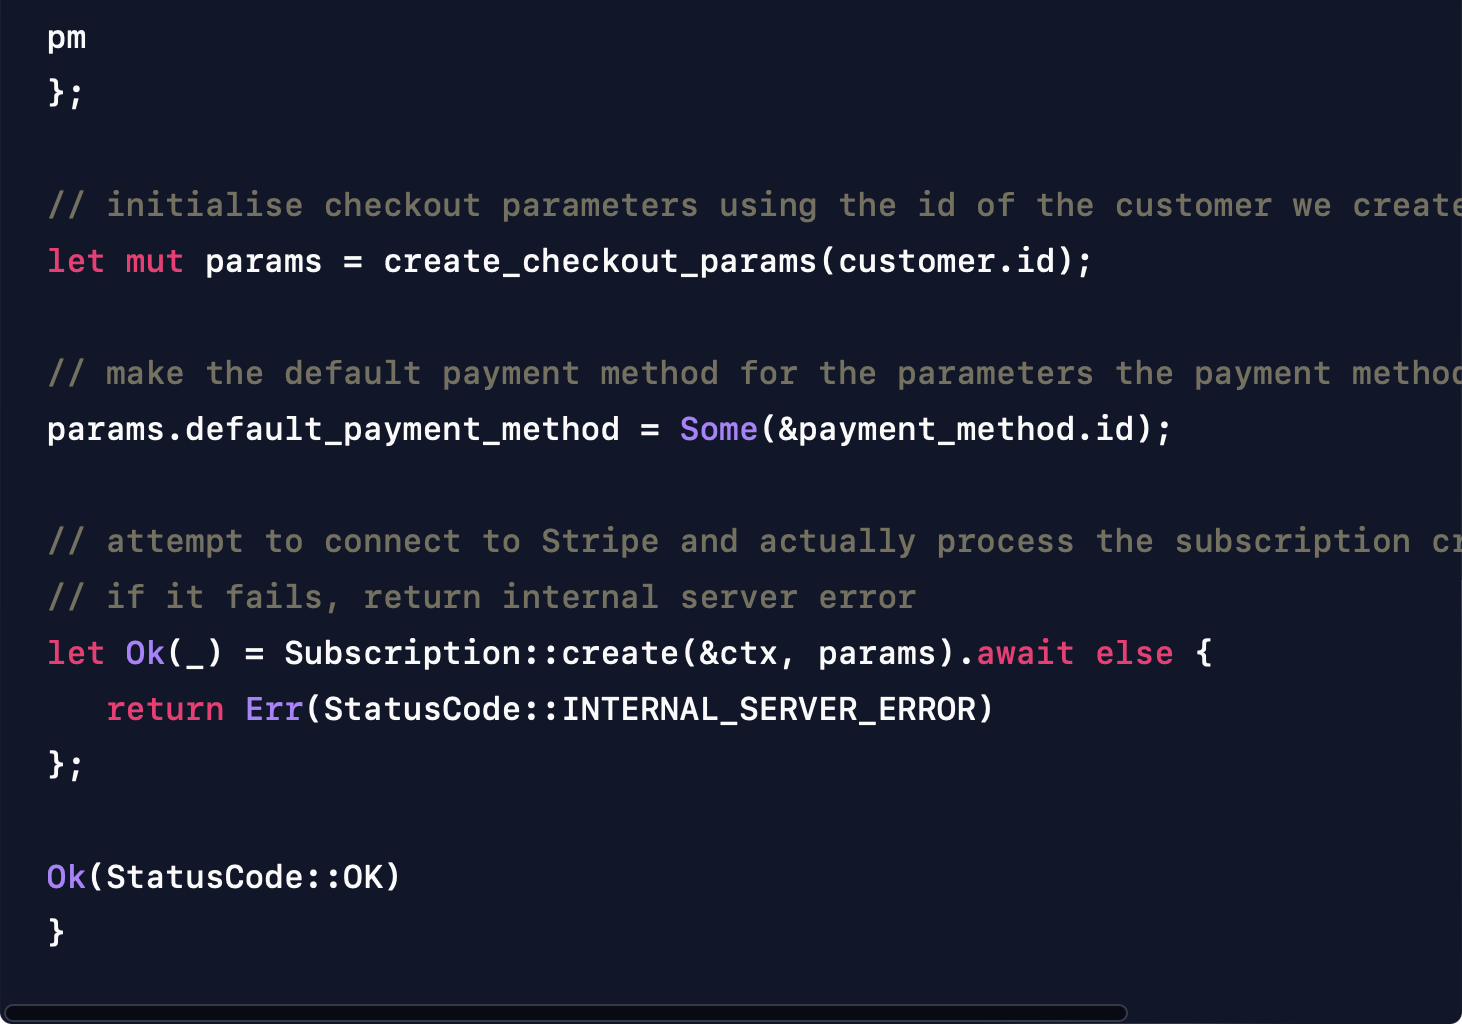Click the &ctx argument
The image size is (1462, 1026).
pos(738,654)
